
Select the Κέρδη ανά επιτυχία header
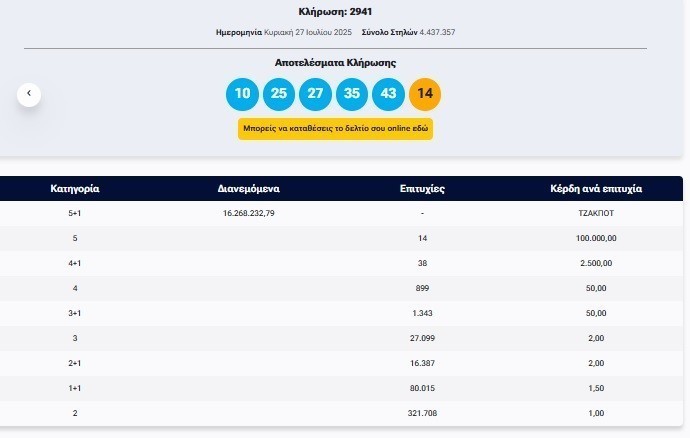point(596,188)
